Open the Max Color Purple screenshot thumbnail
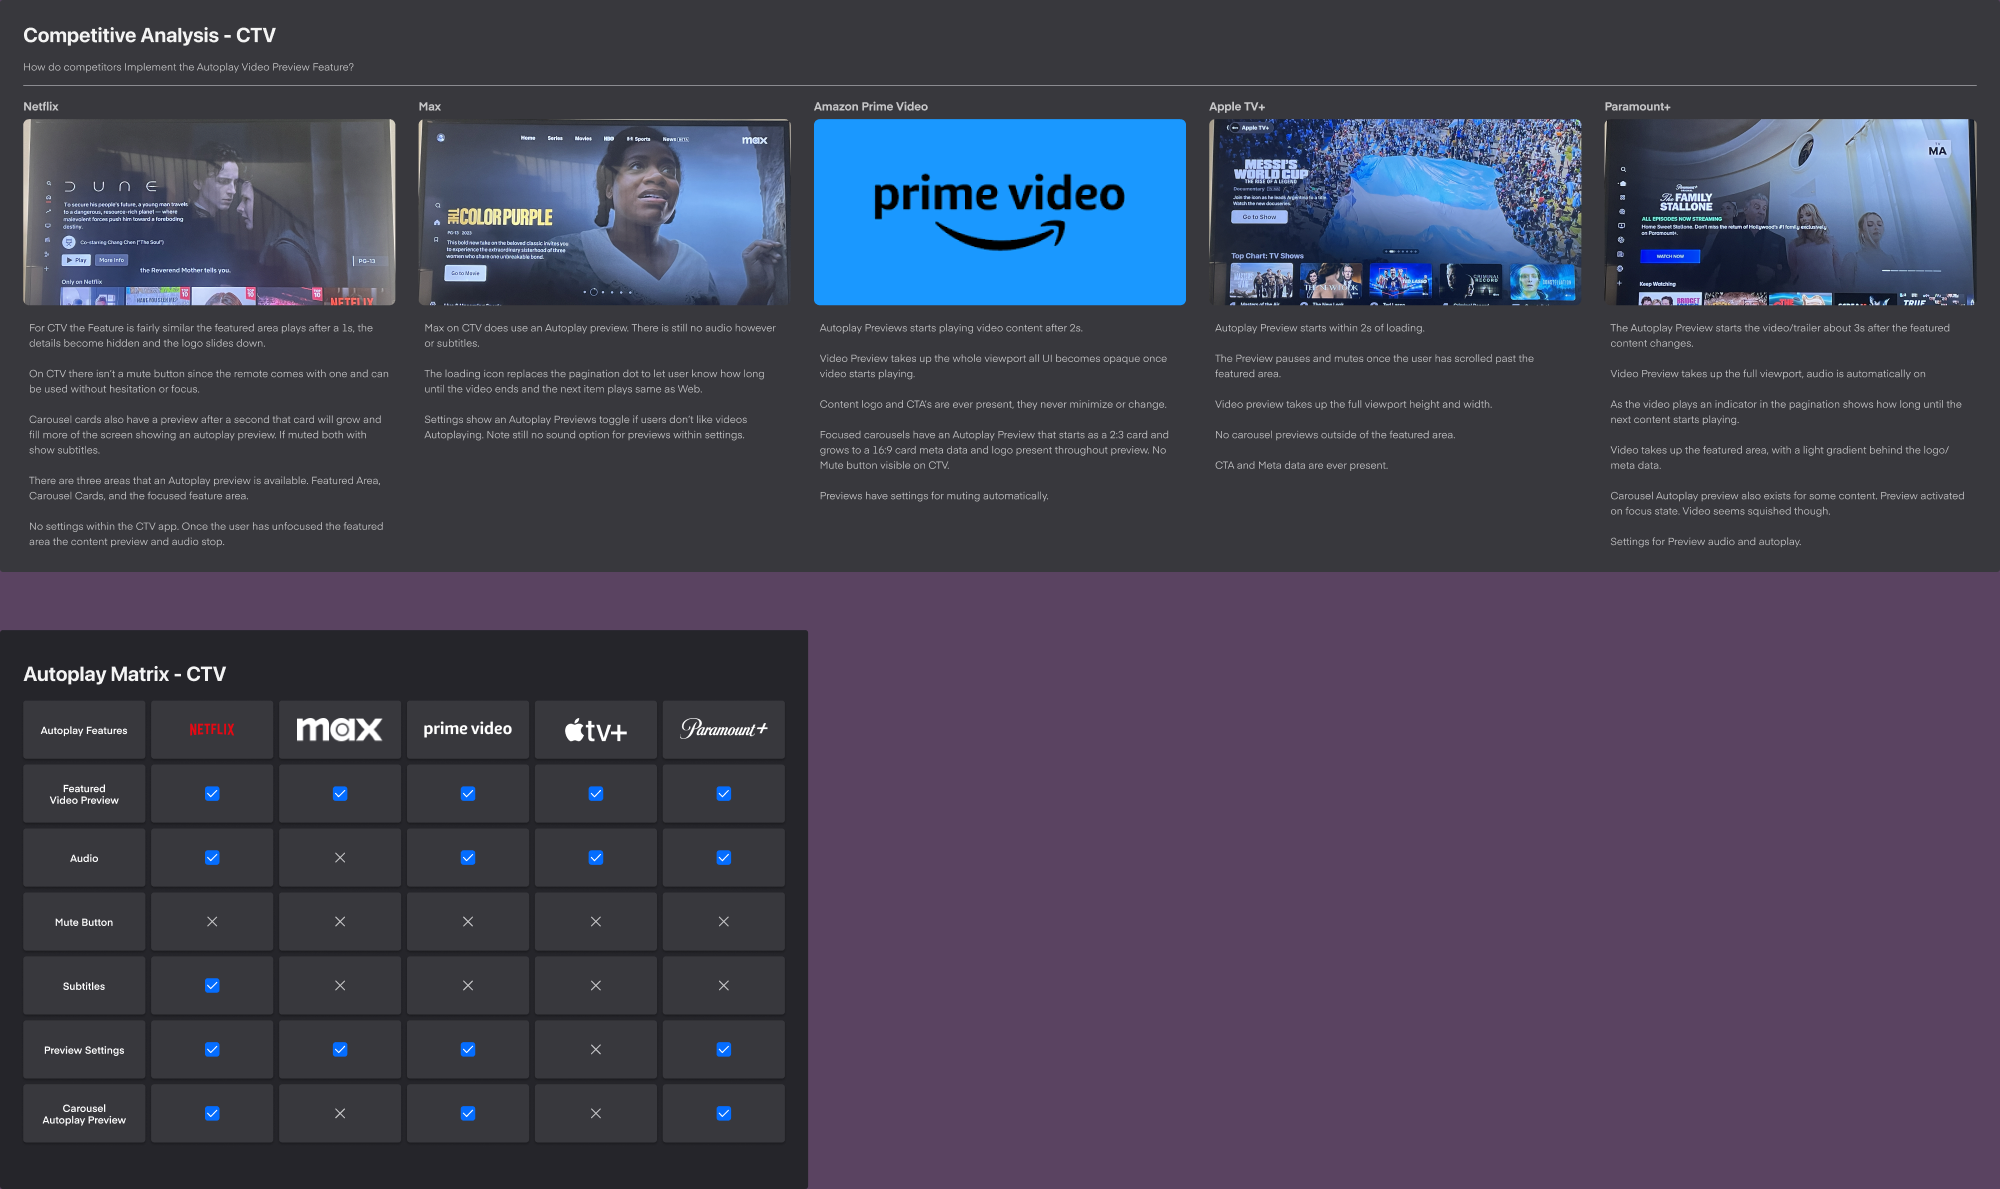2000x1189 pixels. point(604,212)
